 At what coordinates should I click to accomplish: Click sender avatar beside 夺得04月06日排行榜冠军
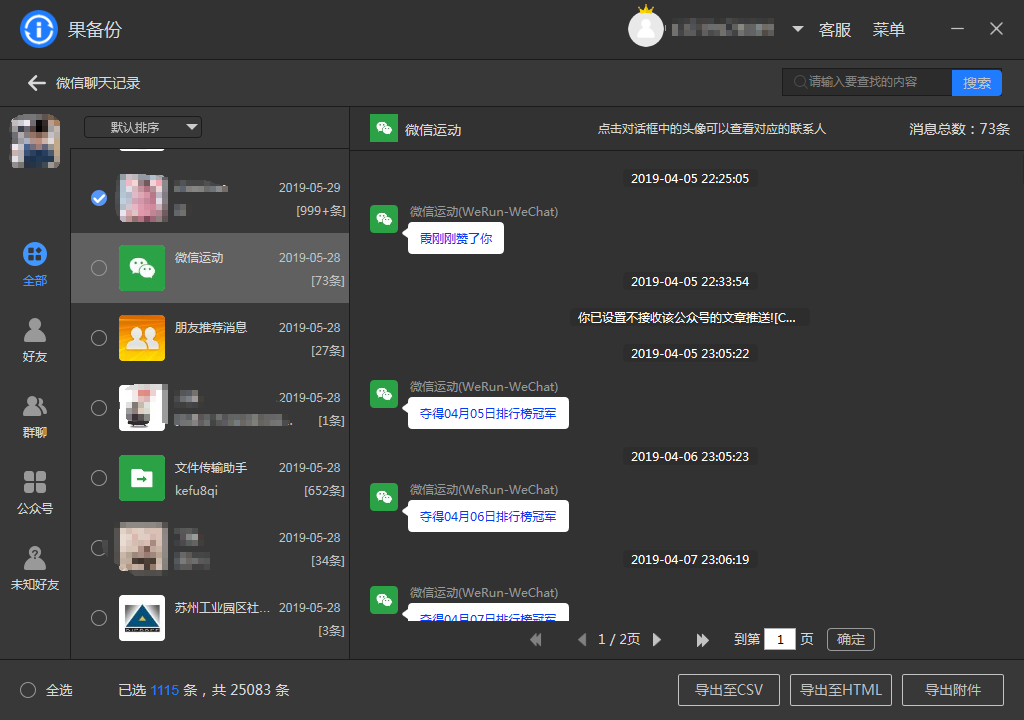point(384,497)
